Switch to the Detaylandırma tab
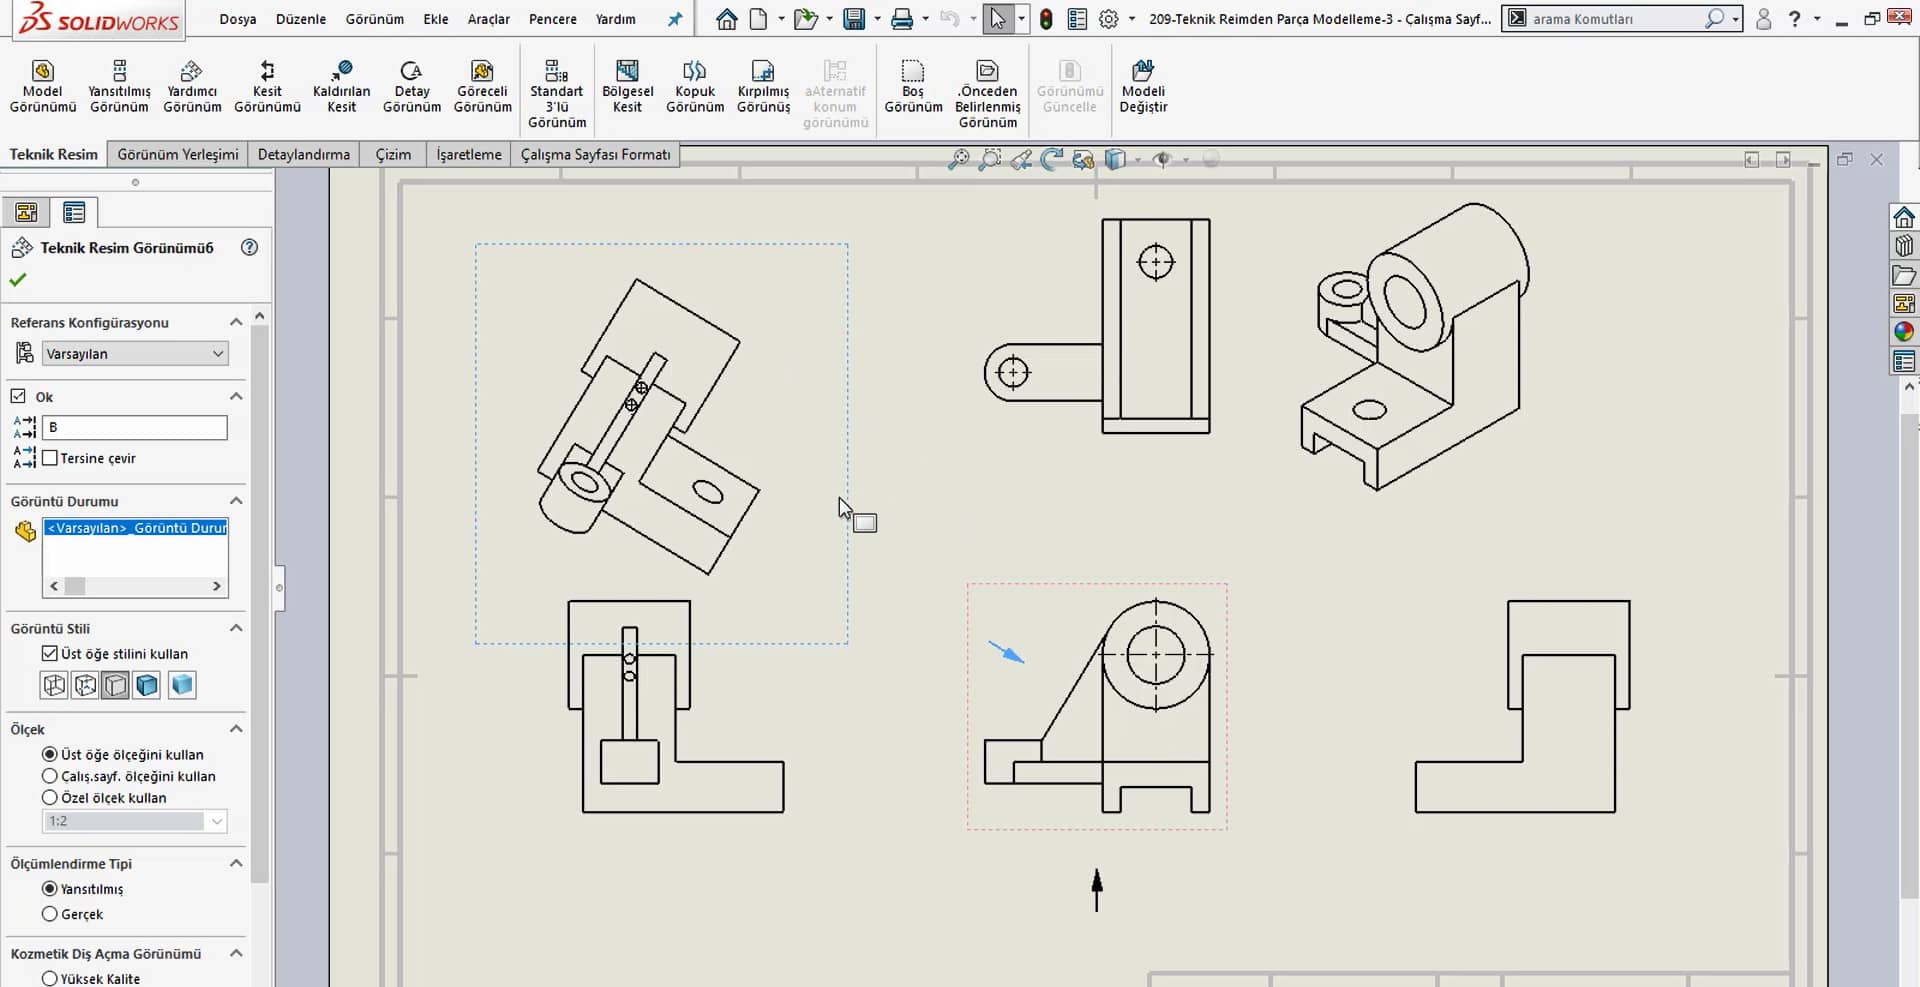1920x987 pixels. pos(303,154)
